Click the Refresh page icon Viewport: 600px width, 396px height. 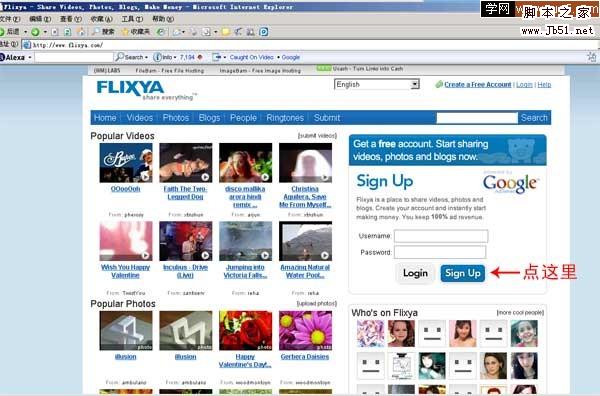[x=67, y=32]
